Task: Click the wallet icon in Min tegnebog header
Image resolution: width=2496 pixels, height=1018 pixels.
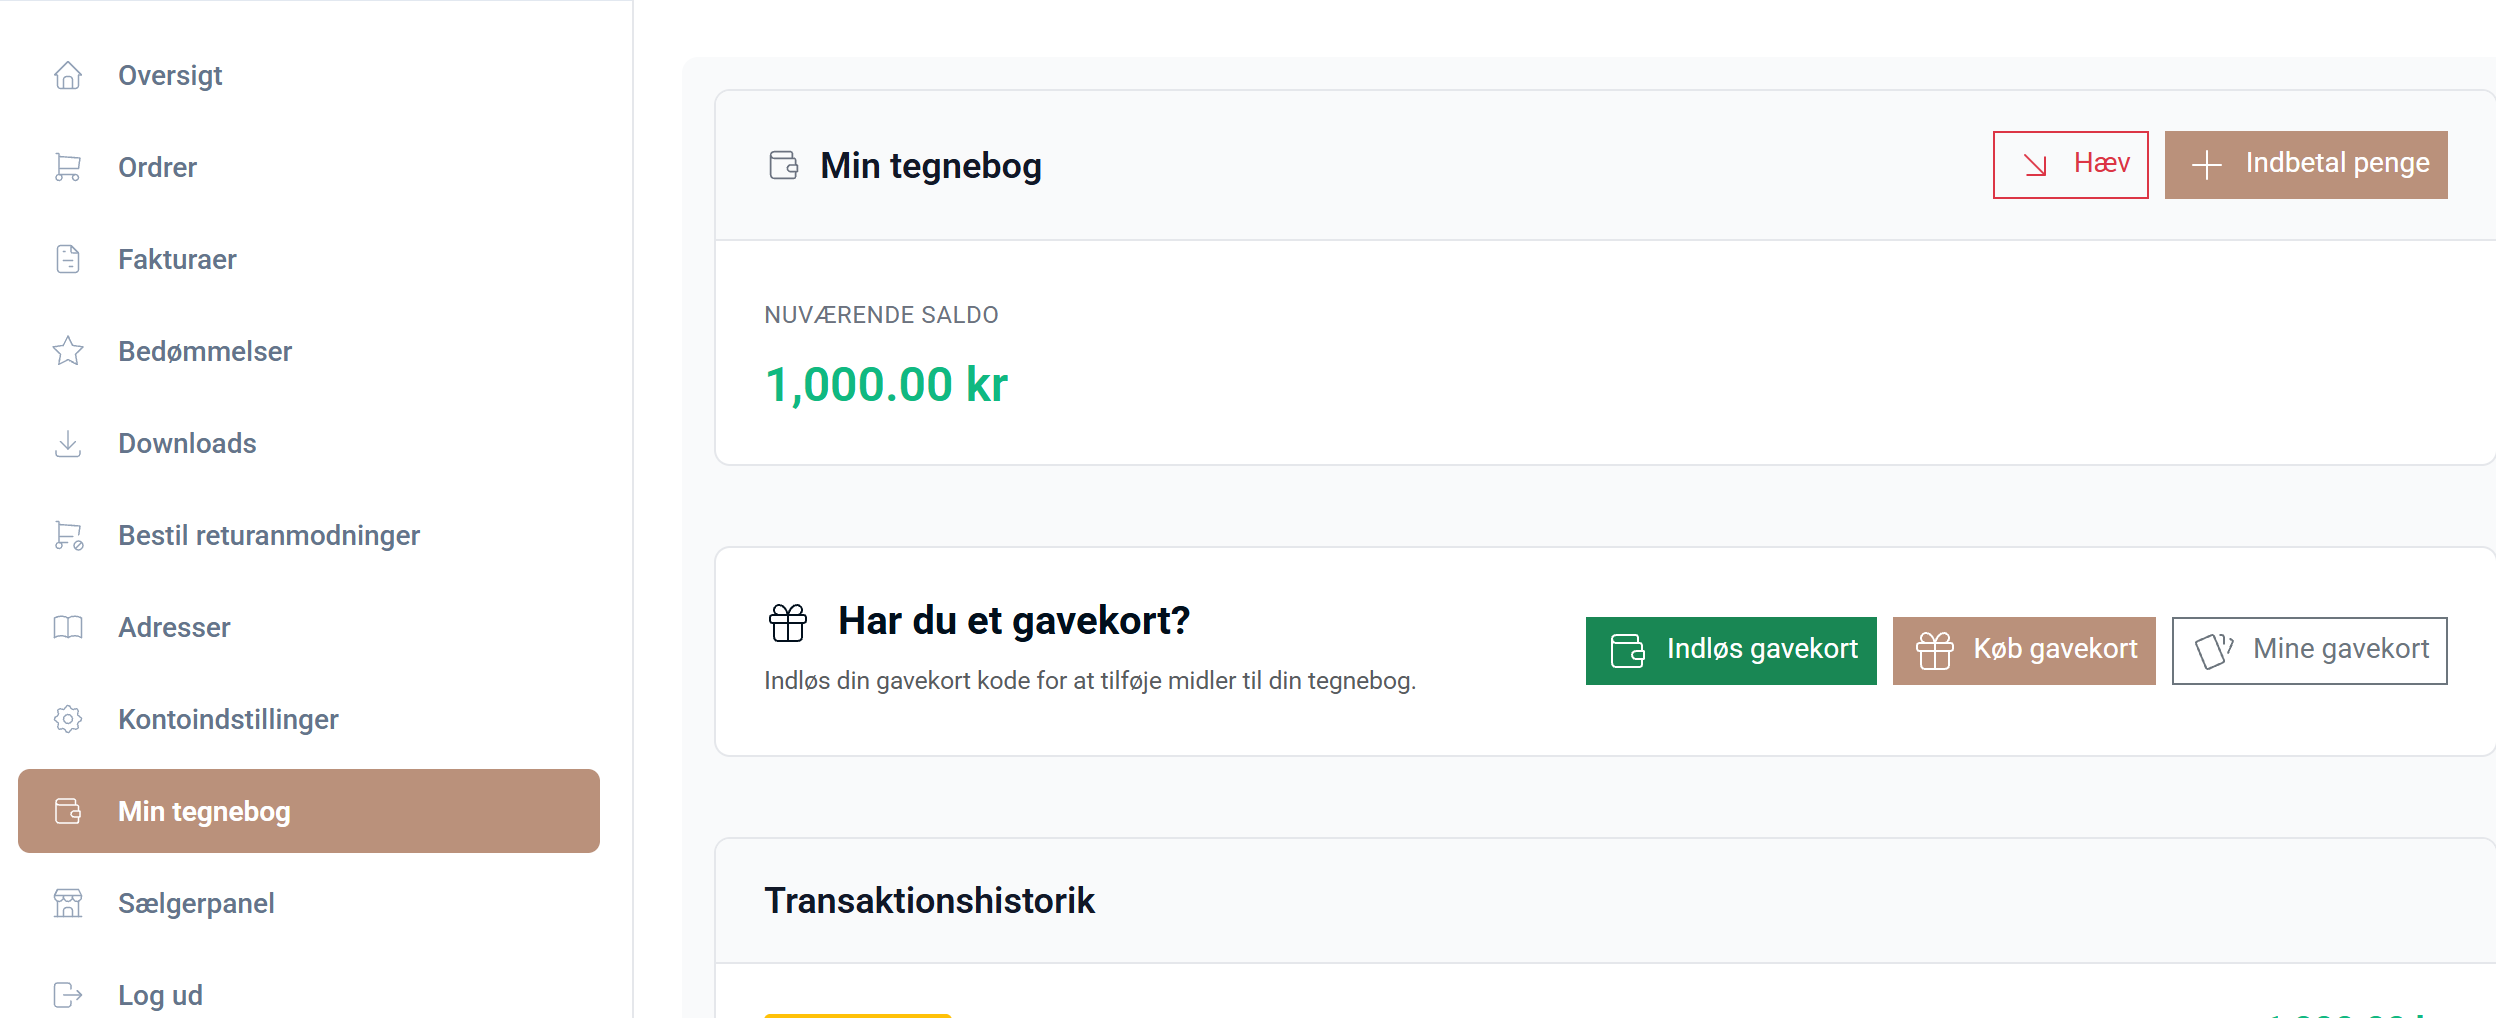Action: pos(784,165)
